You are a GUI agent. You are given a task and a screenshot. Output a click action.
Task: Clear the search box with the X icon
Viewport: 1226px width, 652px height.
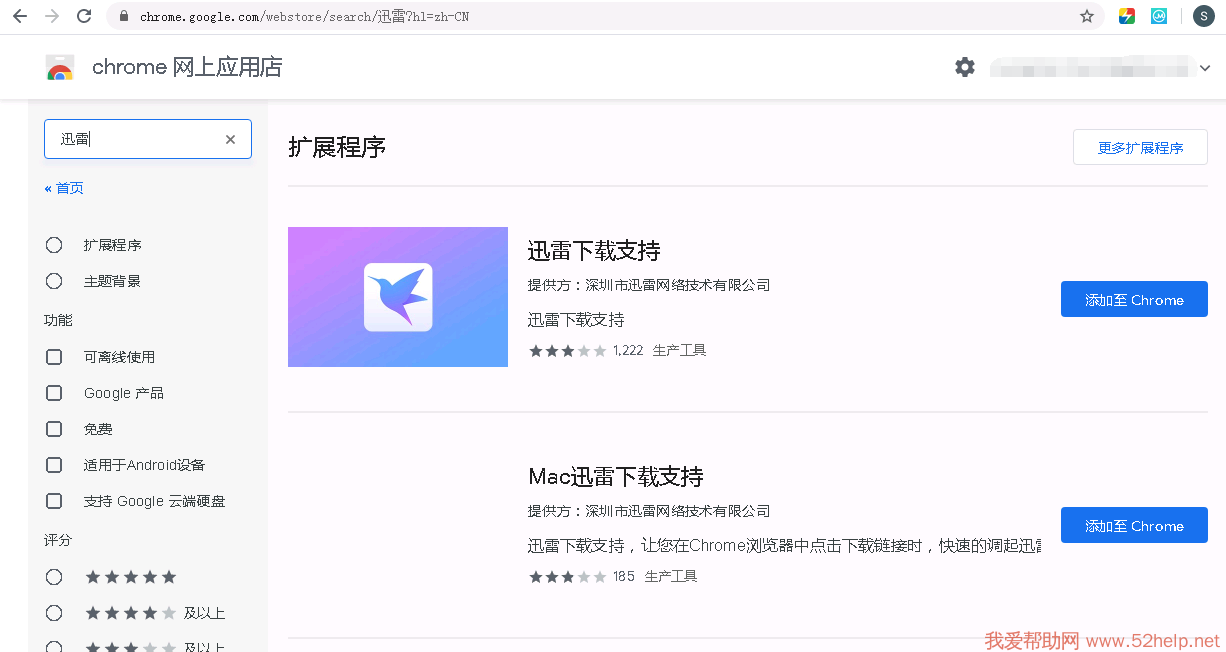(230, 140)
